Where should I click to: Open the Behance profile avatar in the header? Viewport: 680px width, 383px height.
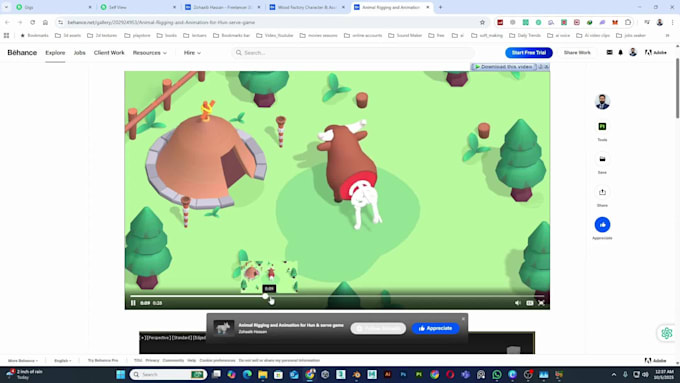tap(633, 52)
